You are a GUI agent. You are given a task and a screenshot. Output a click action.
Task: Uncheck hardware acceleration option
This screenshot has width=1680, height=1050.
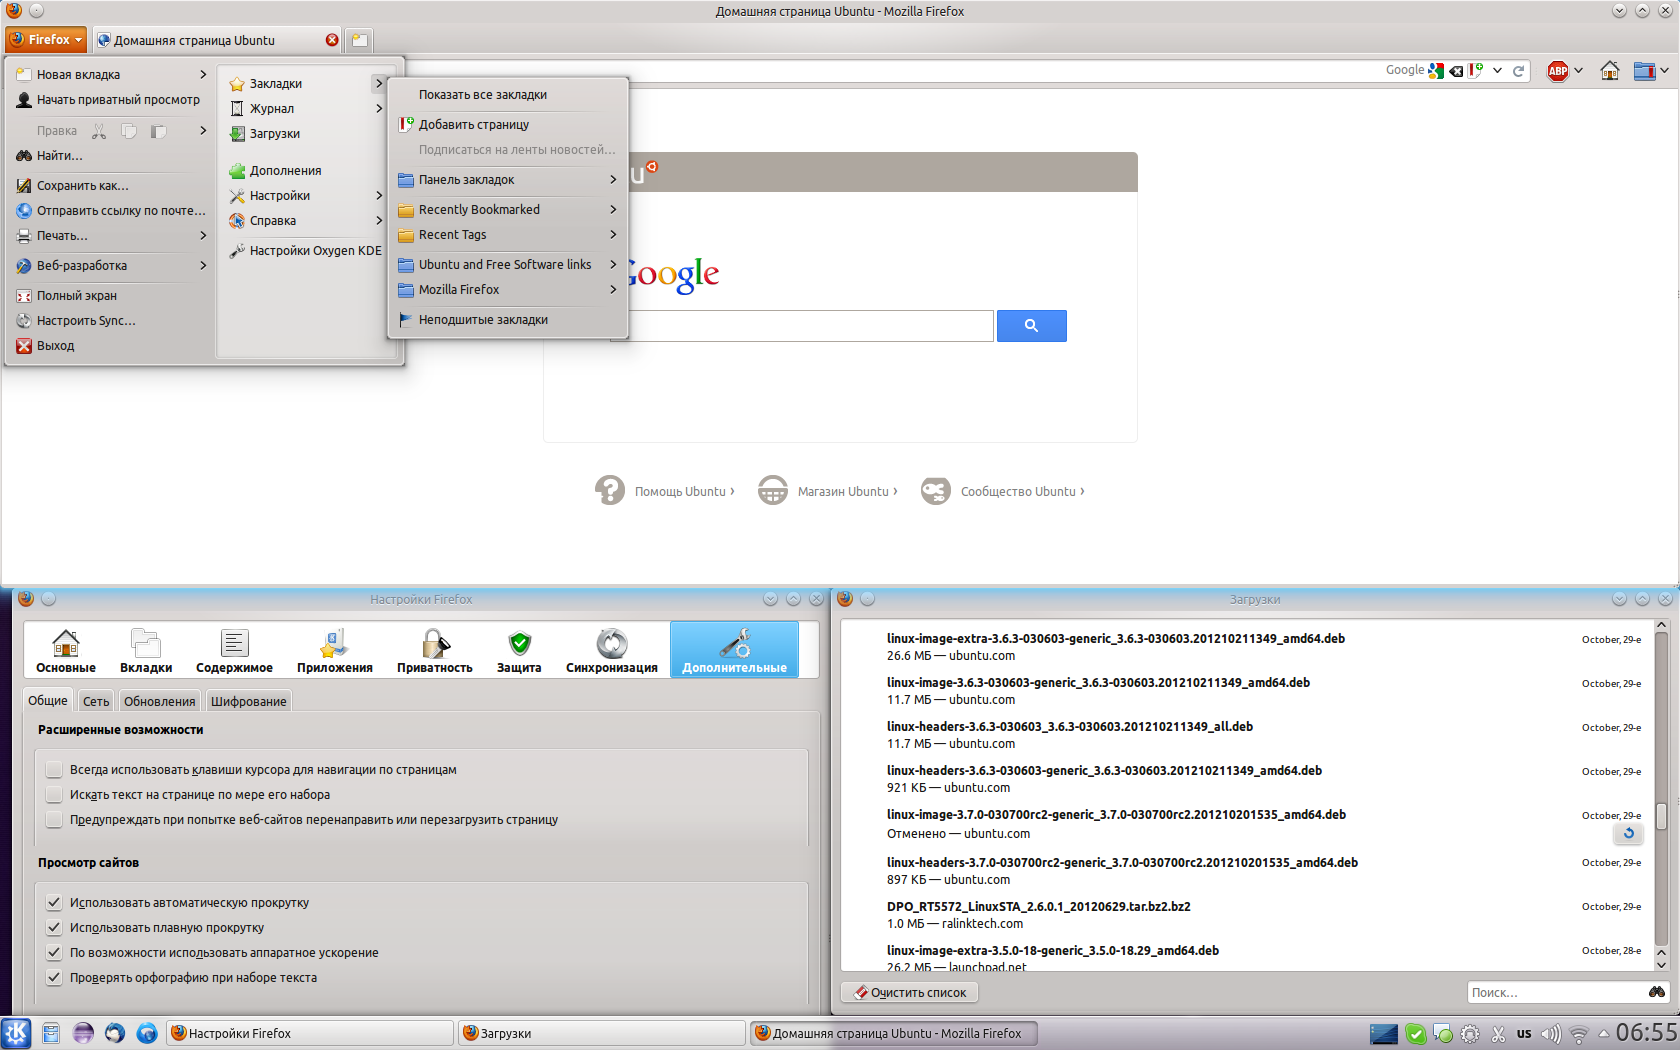(x=54, y=953)
